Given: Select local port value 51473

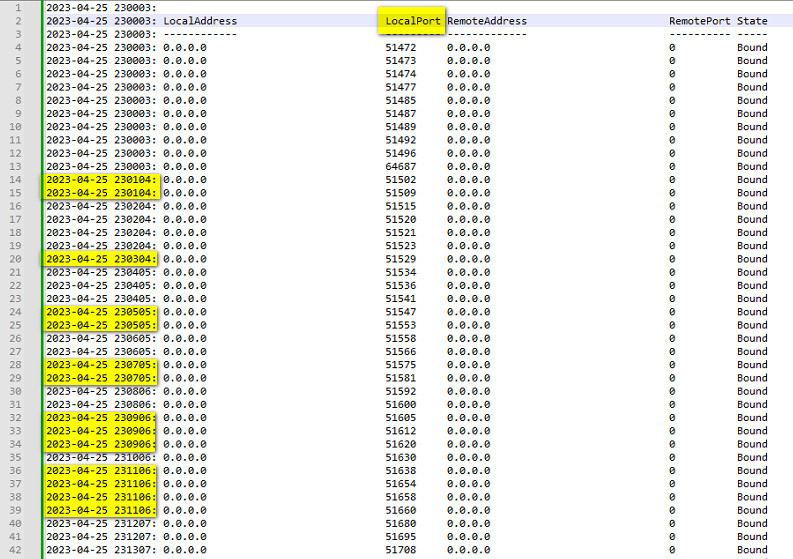Looking at the screenshot, I should 401,61.
